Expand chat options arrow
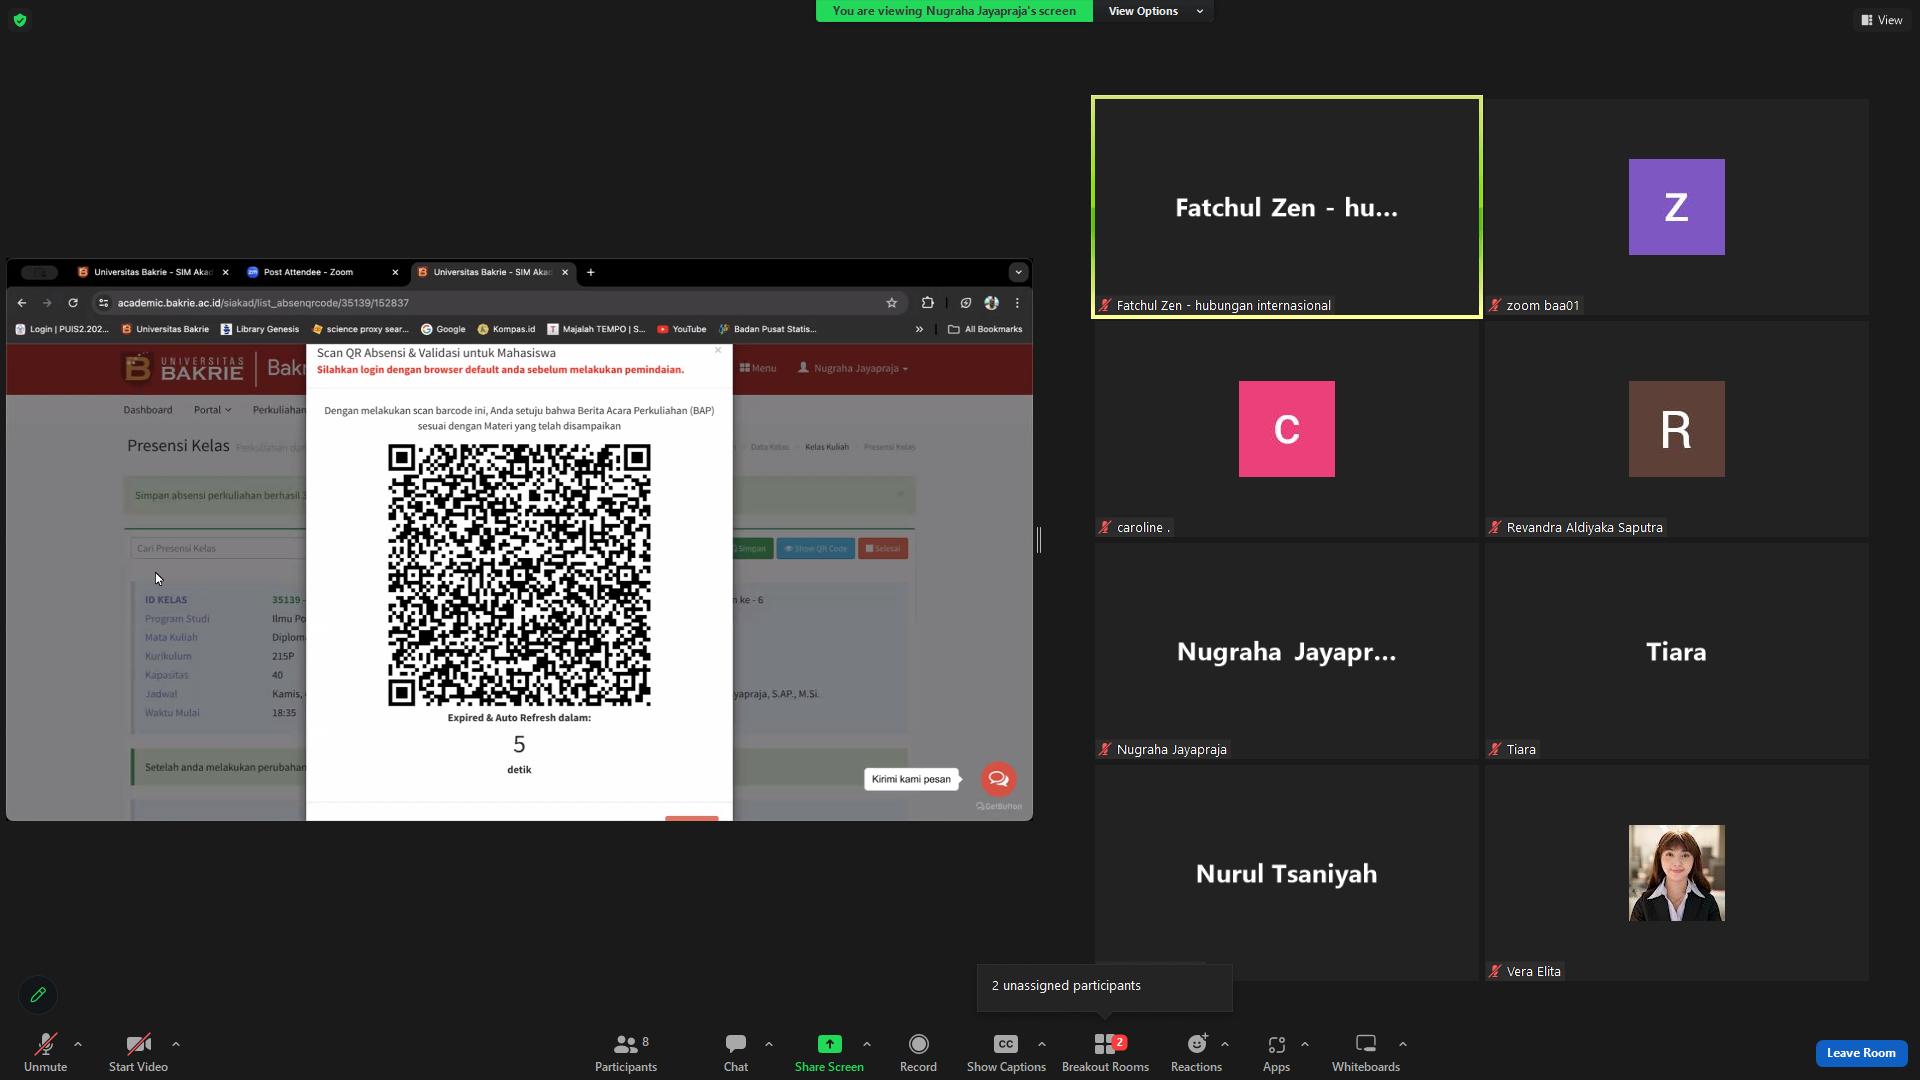Image resolution: width=1920 pixels, height=1080 pixels. coord(769,1044)
